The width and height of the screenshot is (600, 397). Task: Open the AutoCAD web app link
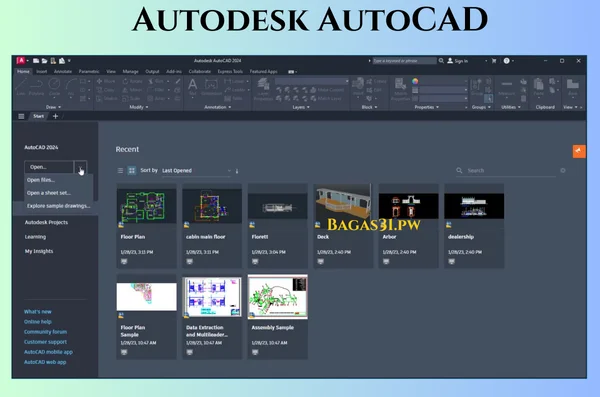(45, 362)
